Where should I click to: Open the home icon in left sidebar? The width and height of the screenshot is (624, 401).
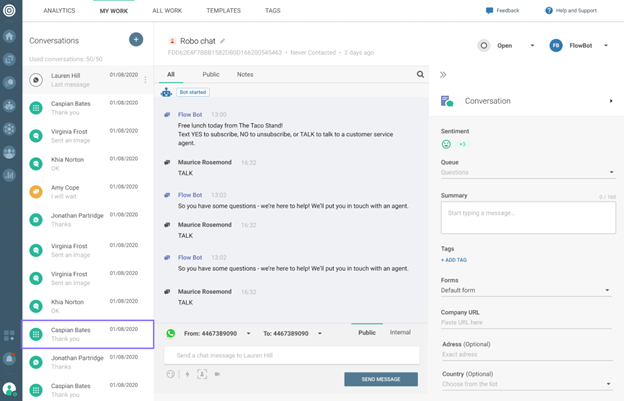[10, 37]
